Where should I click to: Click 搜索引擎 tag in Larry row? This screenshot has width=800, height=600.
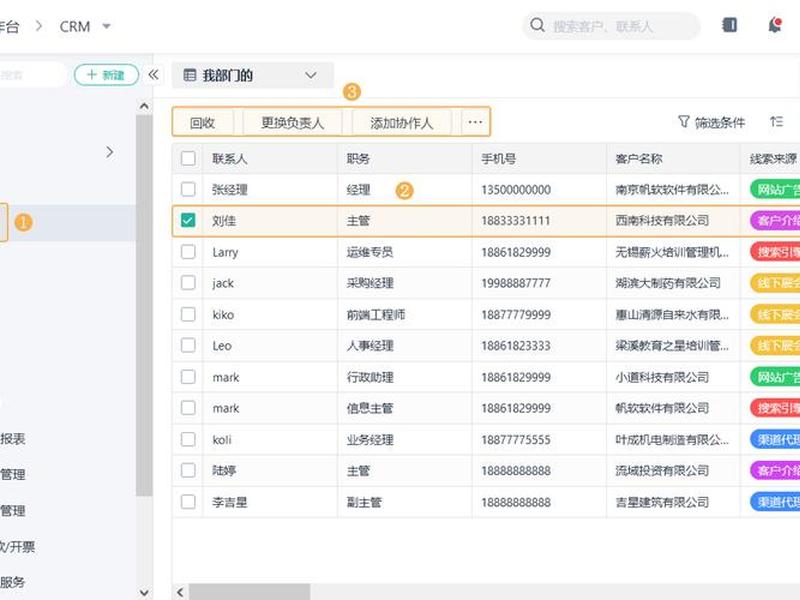coord(775,252)
